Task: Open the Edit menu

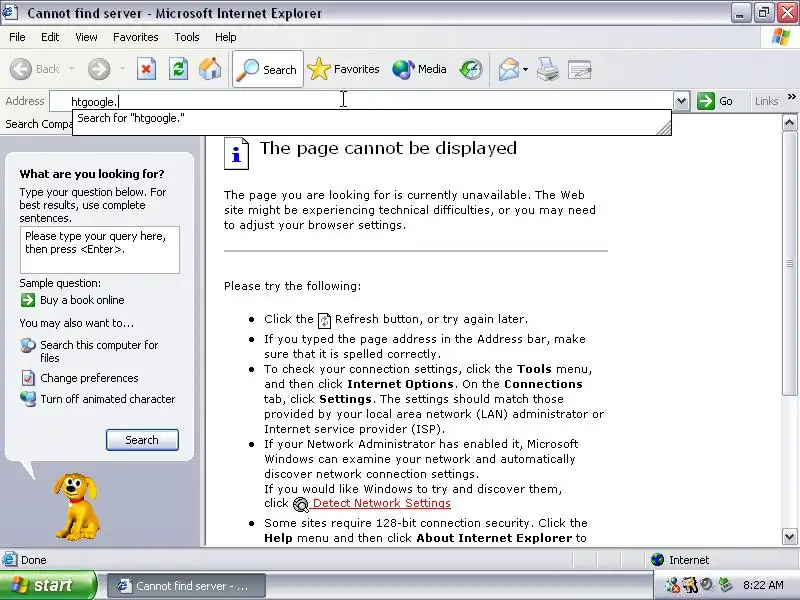Action: pos(50,37)
